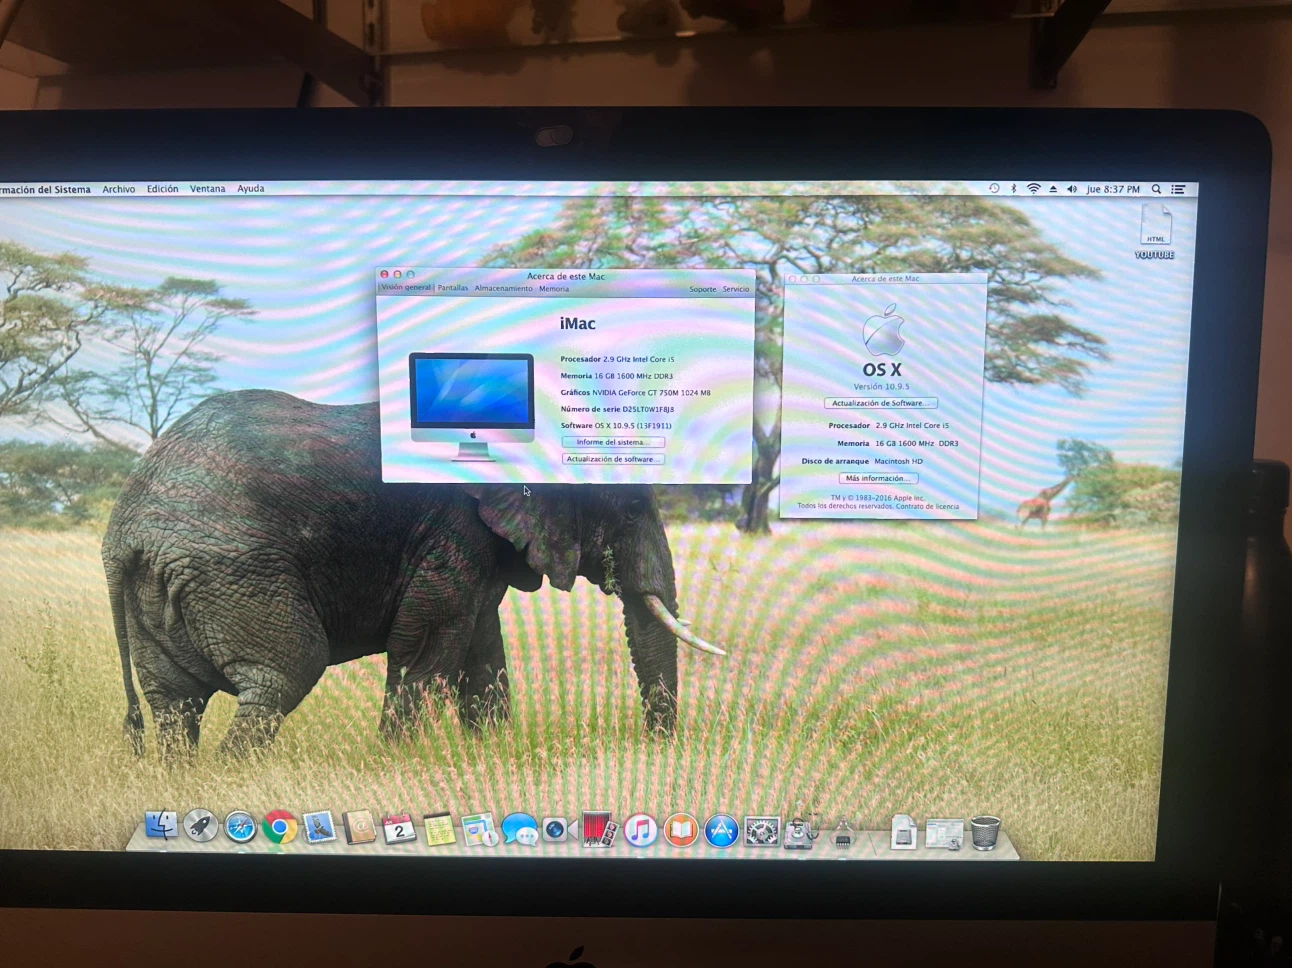Screen dimensions: 1292x968
Task: Open Mail stamp icon in Dock
Action: (x=320, y=828)
